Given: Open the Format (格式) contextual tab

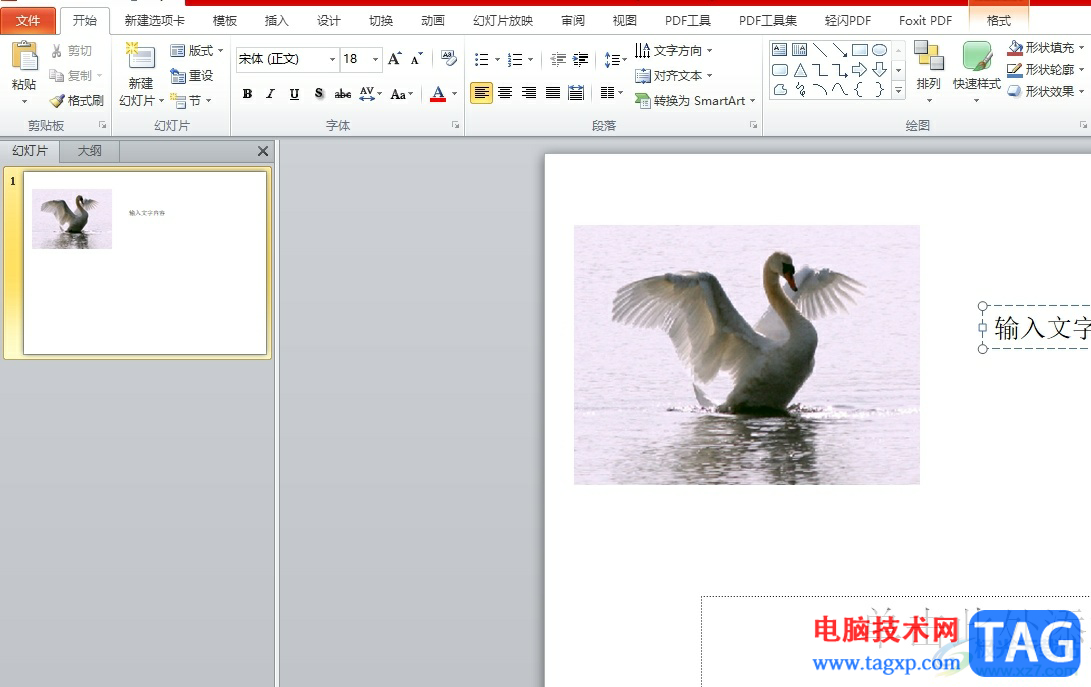Looking at the screenshot, I should pyautogui.click(x=998, y=21).
